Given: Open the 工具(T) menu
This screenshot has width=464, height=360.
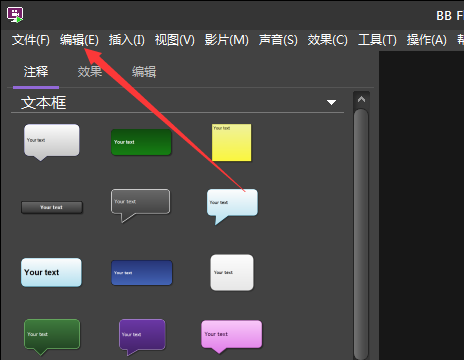Looking at the screenshot, I should click(377, 40).
